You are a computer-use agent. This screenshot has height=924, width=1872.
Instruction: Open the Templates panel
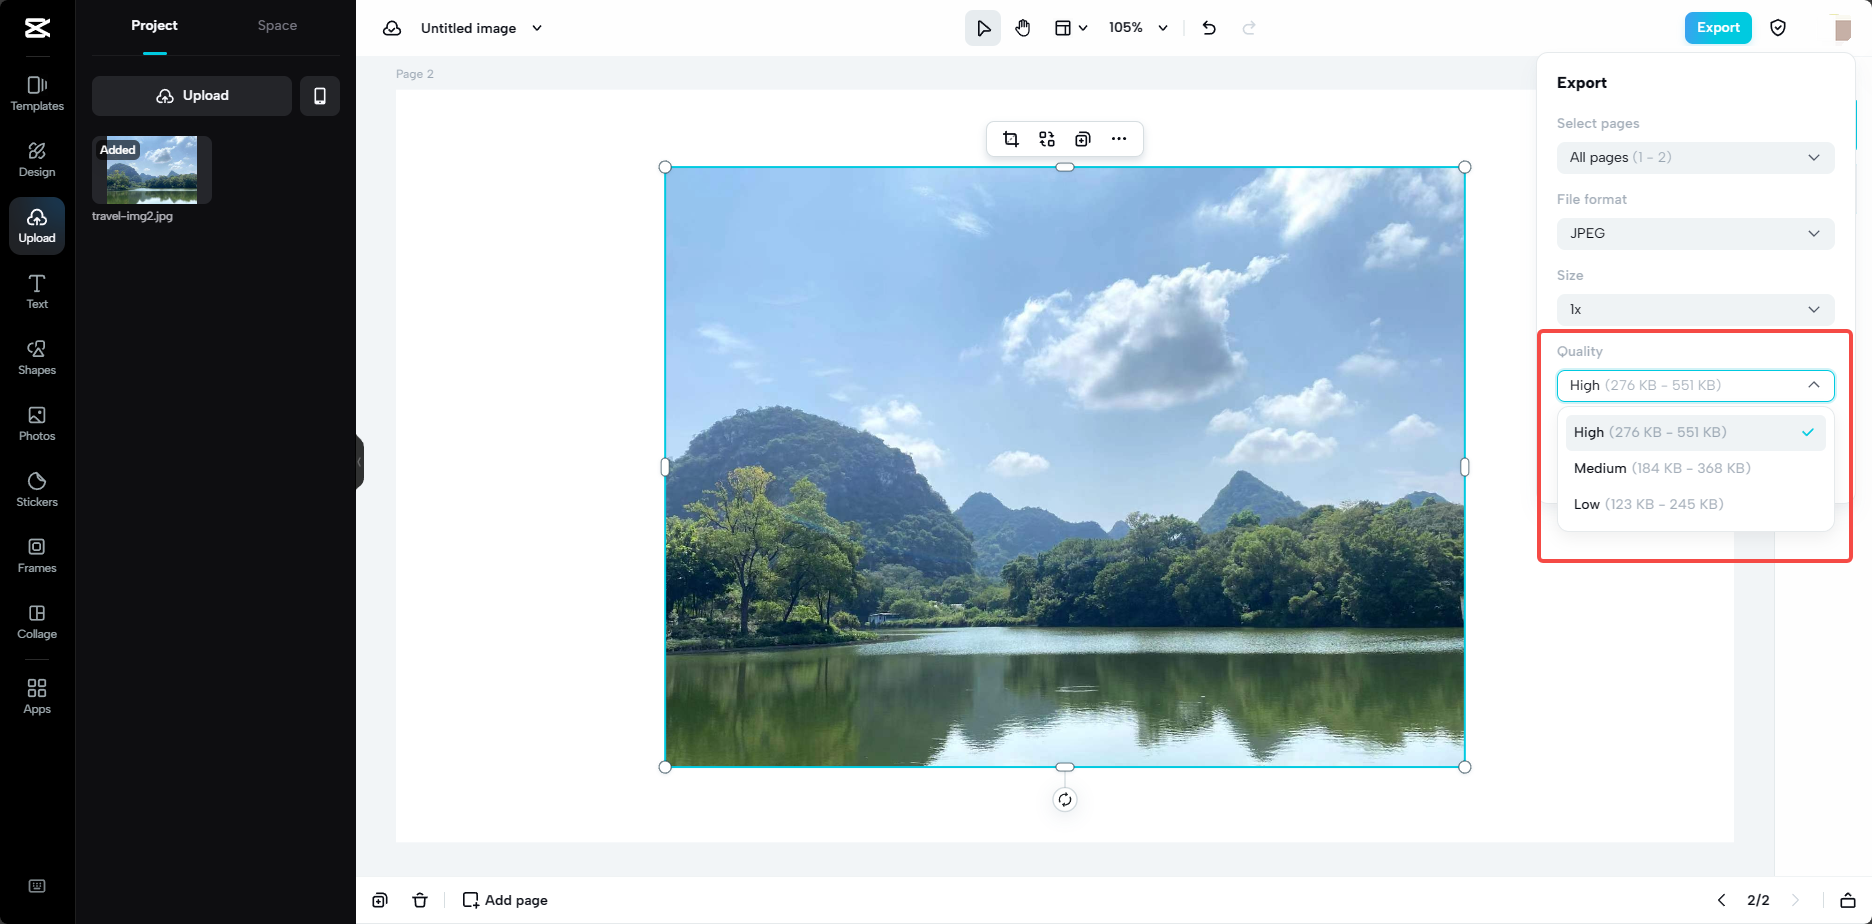click(37, 94)
